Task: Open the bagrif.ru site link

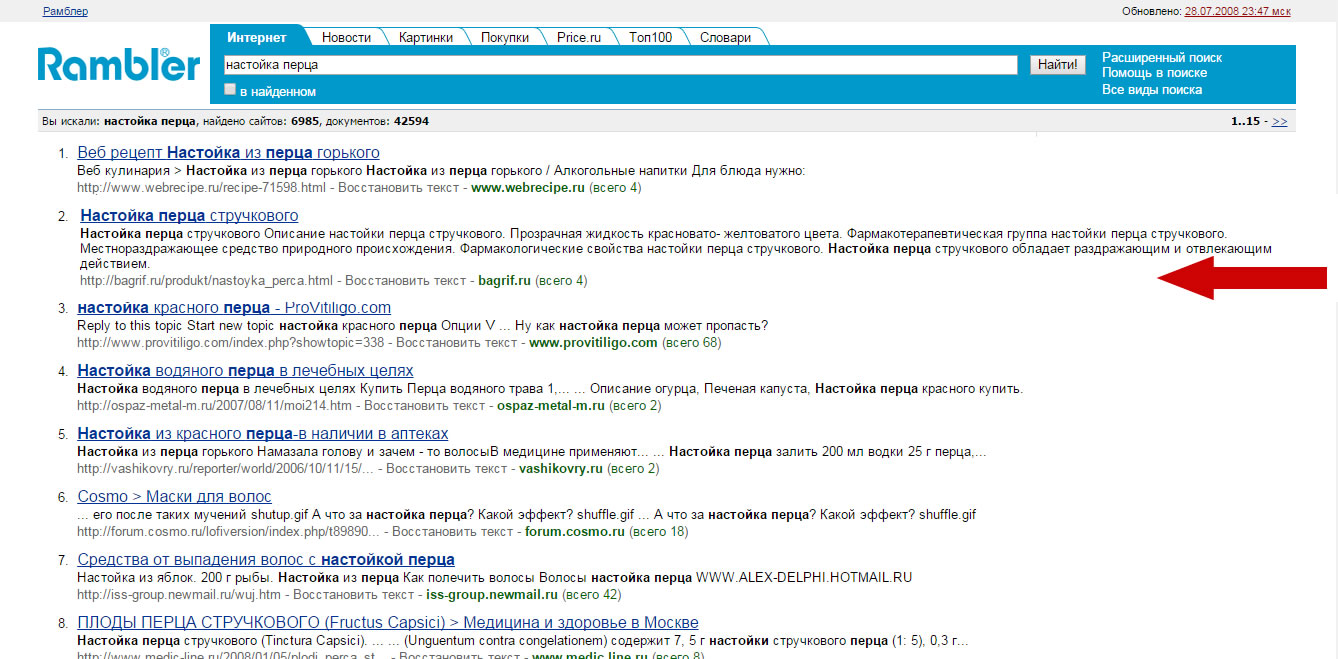Action: (504, 281)
